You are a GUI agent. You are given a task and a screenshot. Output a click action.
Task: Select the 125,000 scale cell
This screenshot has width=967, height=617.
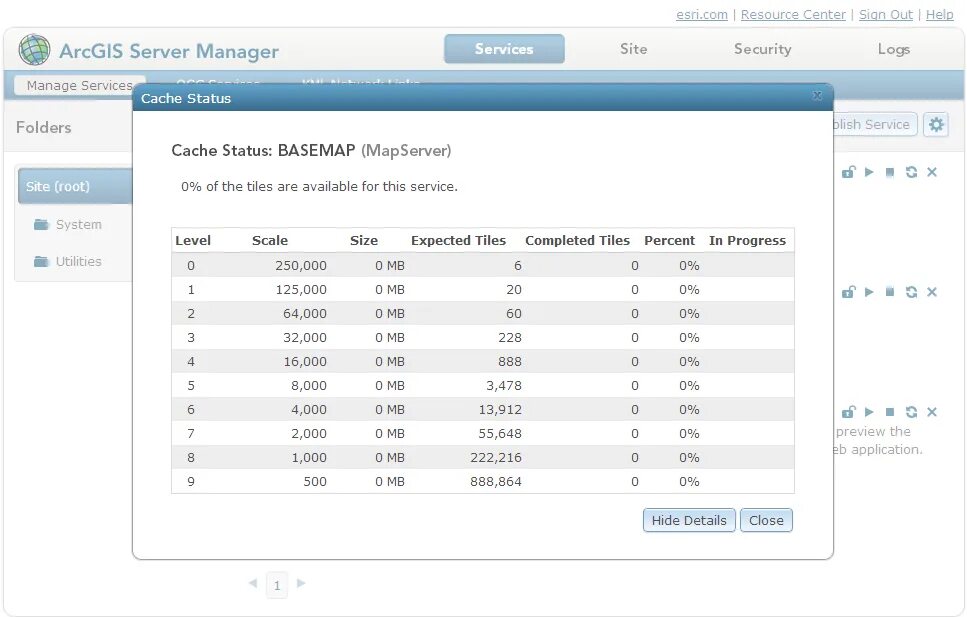[301, 289]
